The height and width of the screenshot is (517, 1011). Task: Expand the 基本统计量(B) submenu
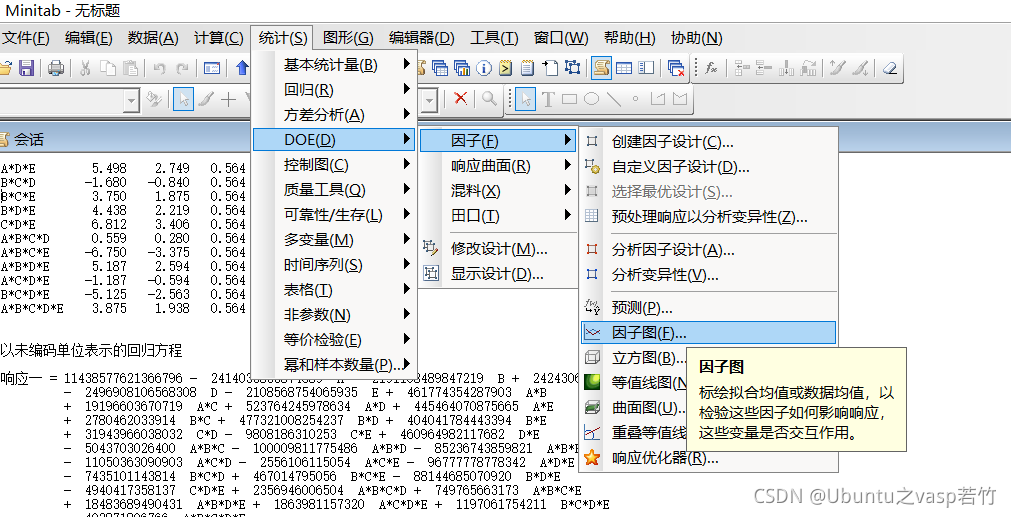pos(335,64)
